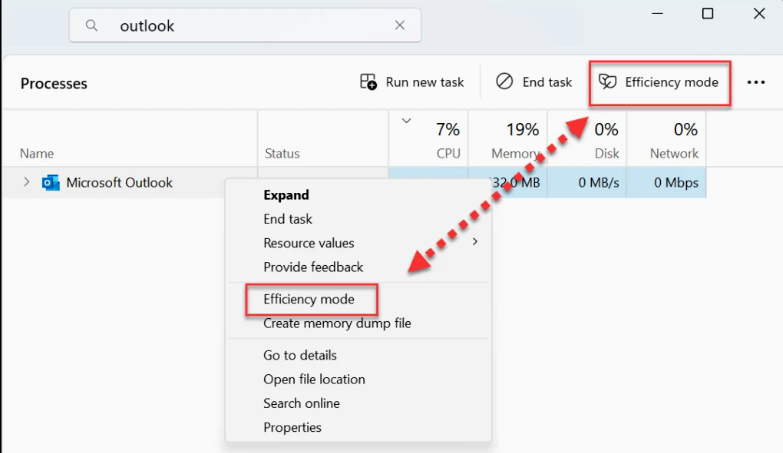The height and width of the screenshot is (453, 783).
Task: Click the Microsoft Outlook app icon
Action: [x=51, y=183]
